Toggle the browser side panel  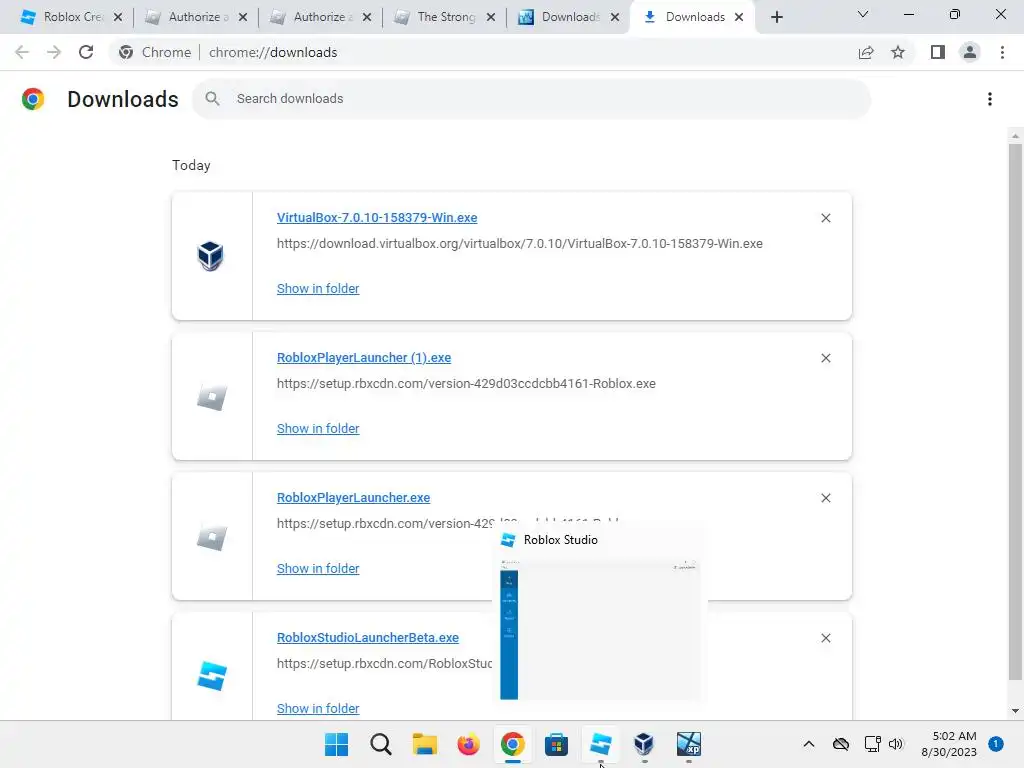pos(938,52)
